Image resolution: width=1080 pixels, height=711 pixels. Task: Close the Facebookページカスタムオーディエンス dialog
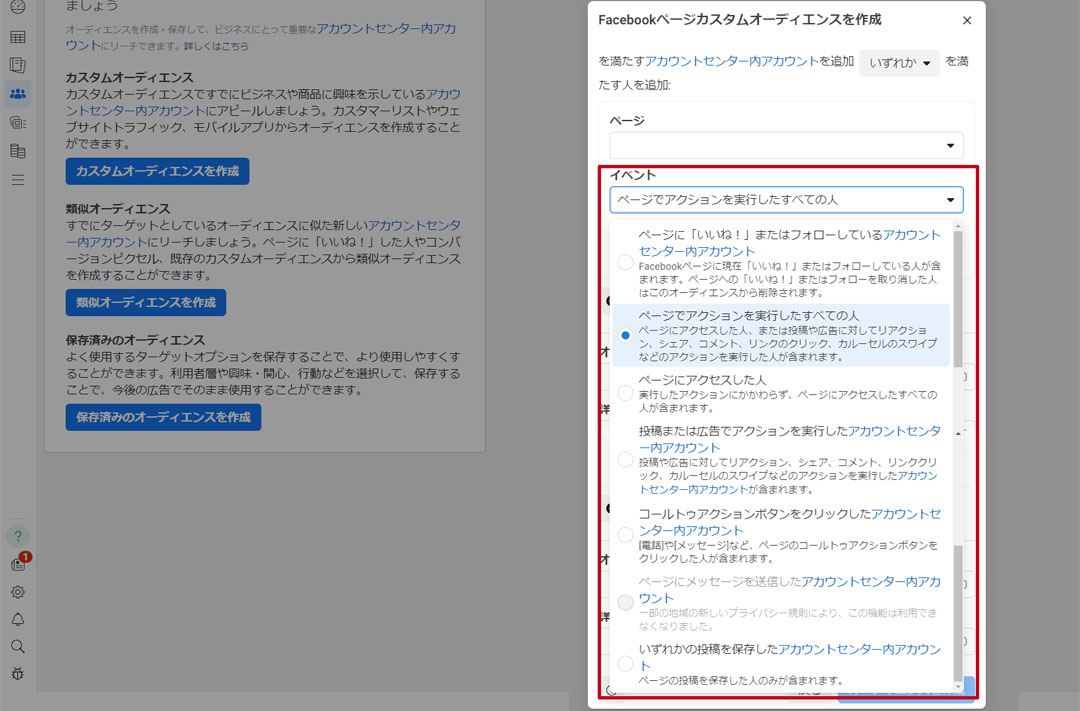coord(966,20)
